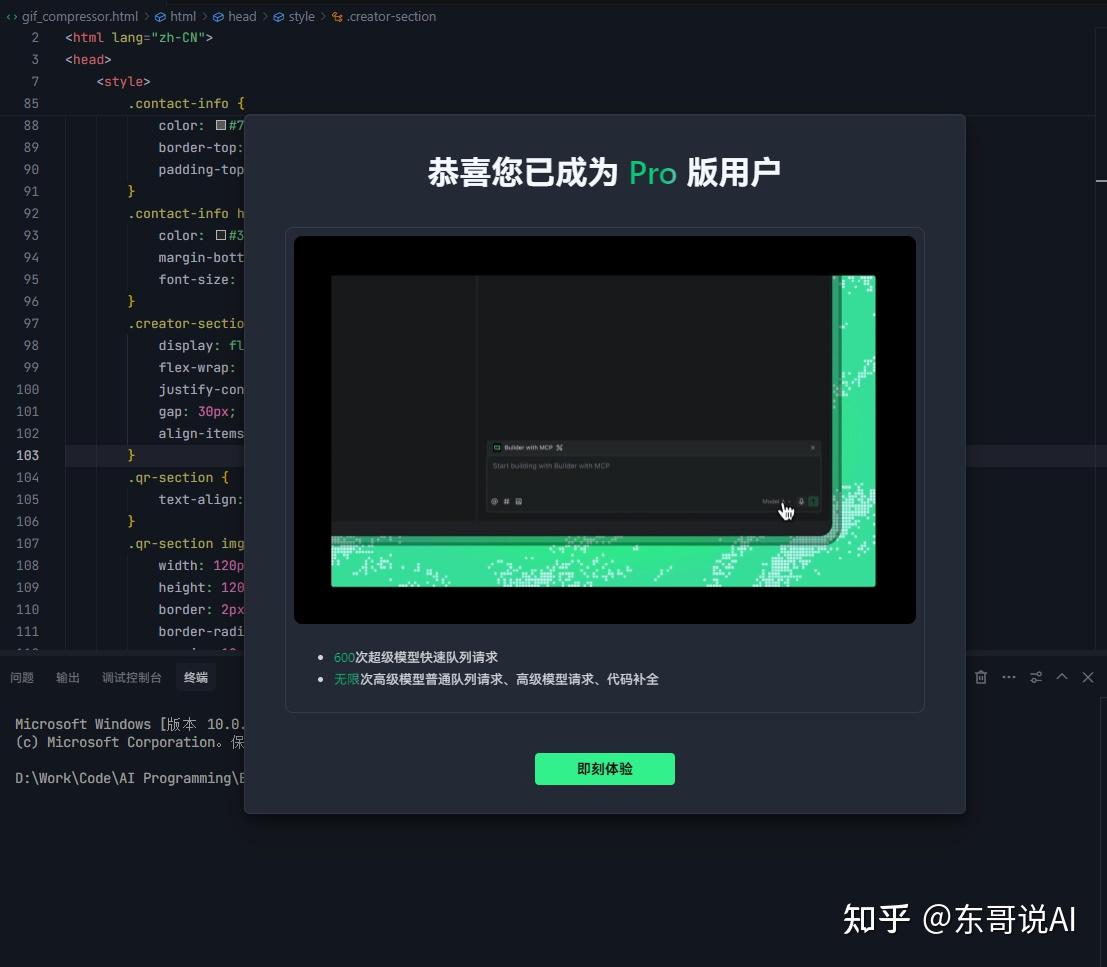The height and width of the screenshot is (967, 1107).
Task: Click the launch profile sliders icon
Action: (x=1036, y=677)
